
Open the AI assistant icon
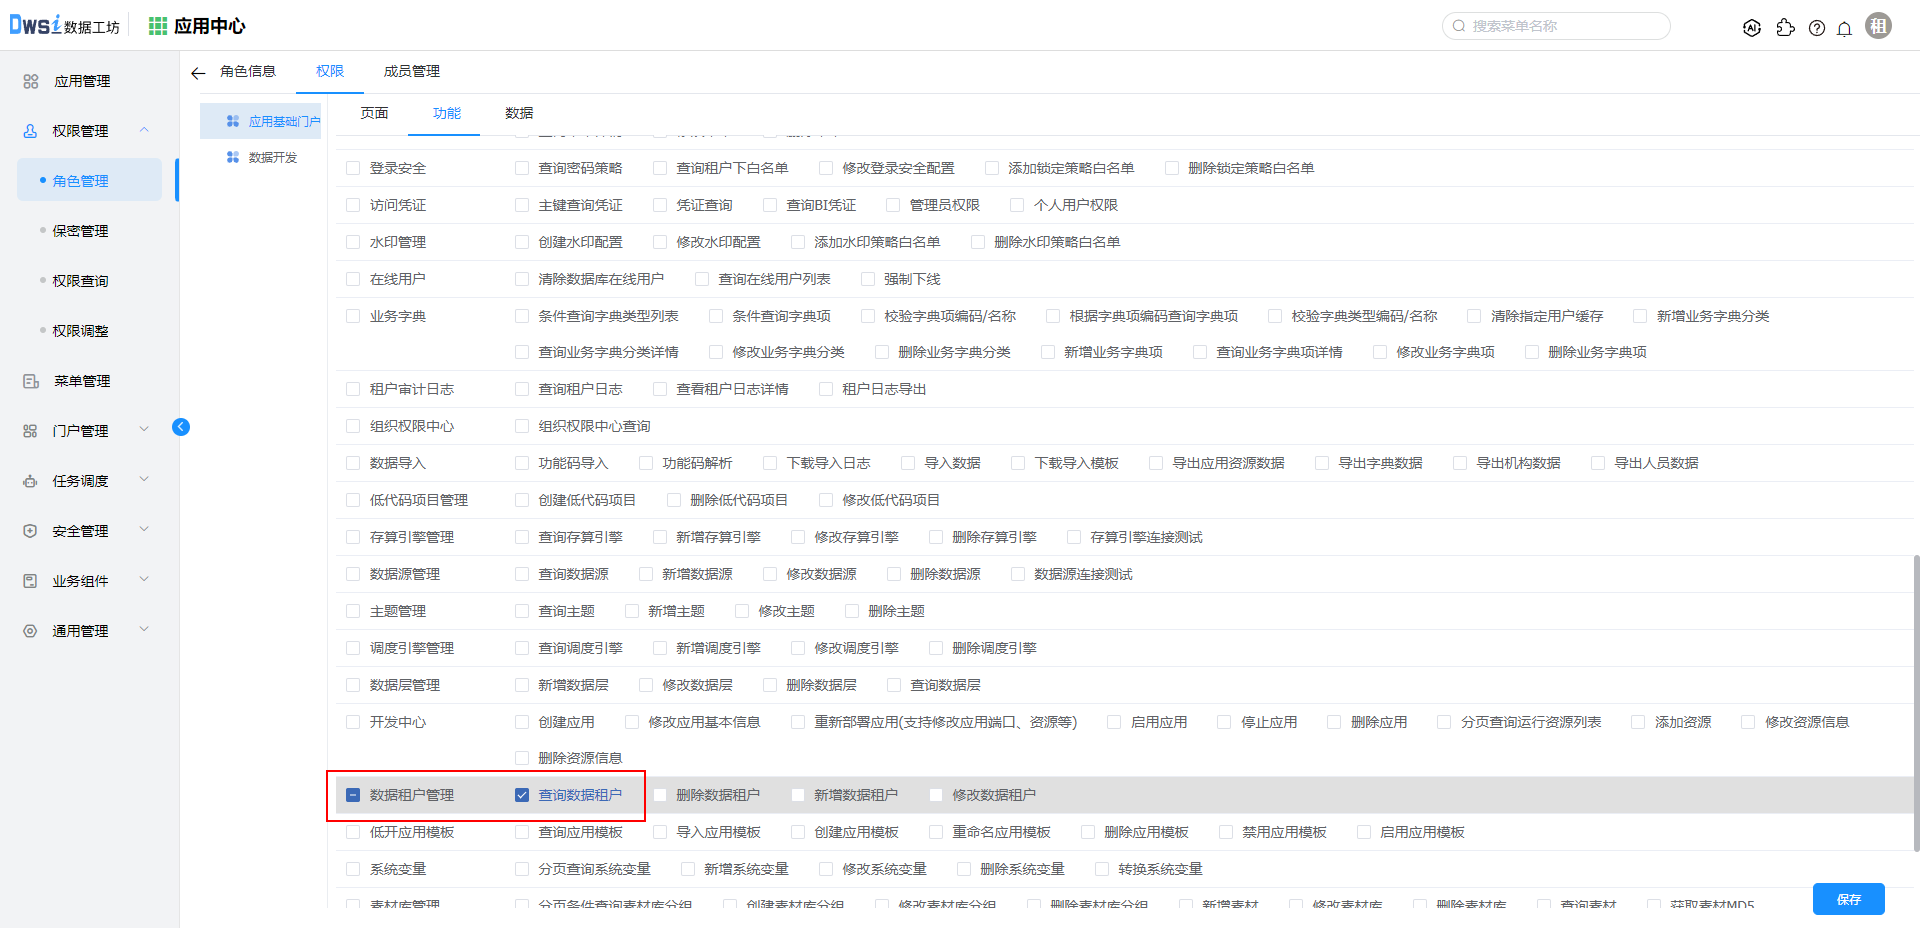[1751, 28]
